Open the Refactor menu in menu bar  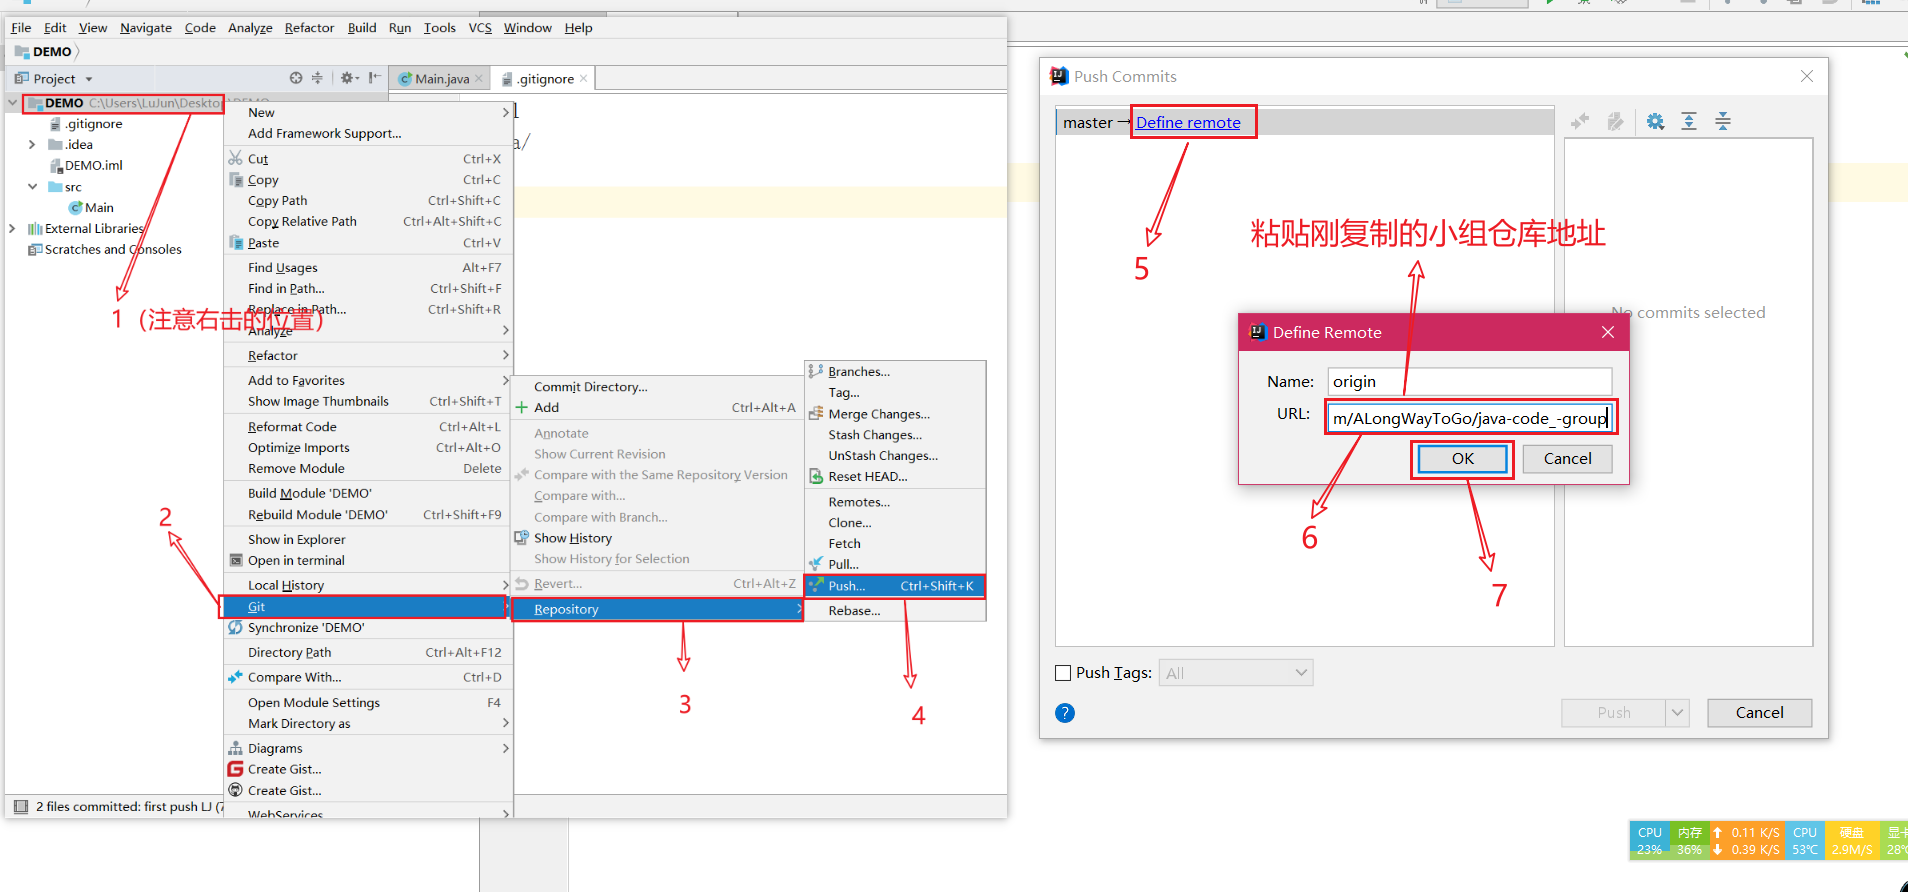click(309, 28)
